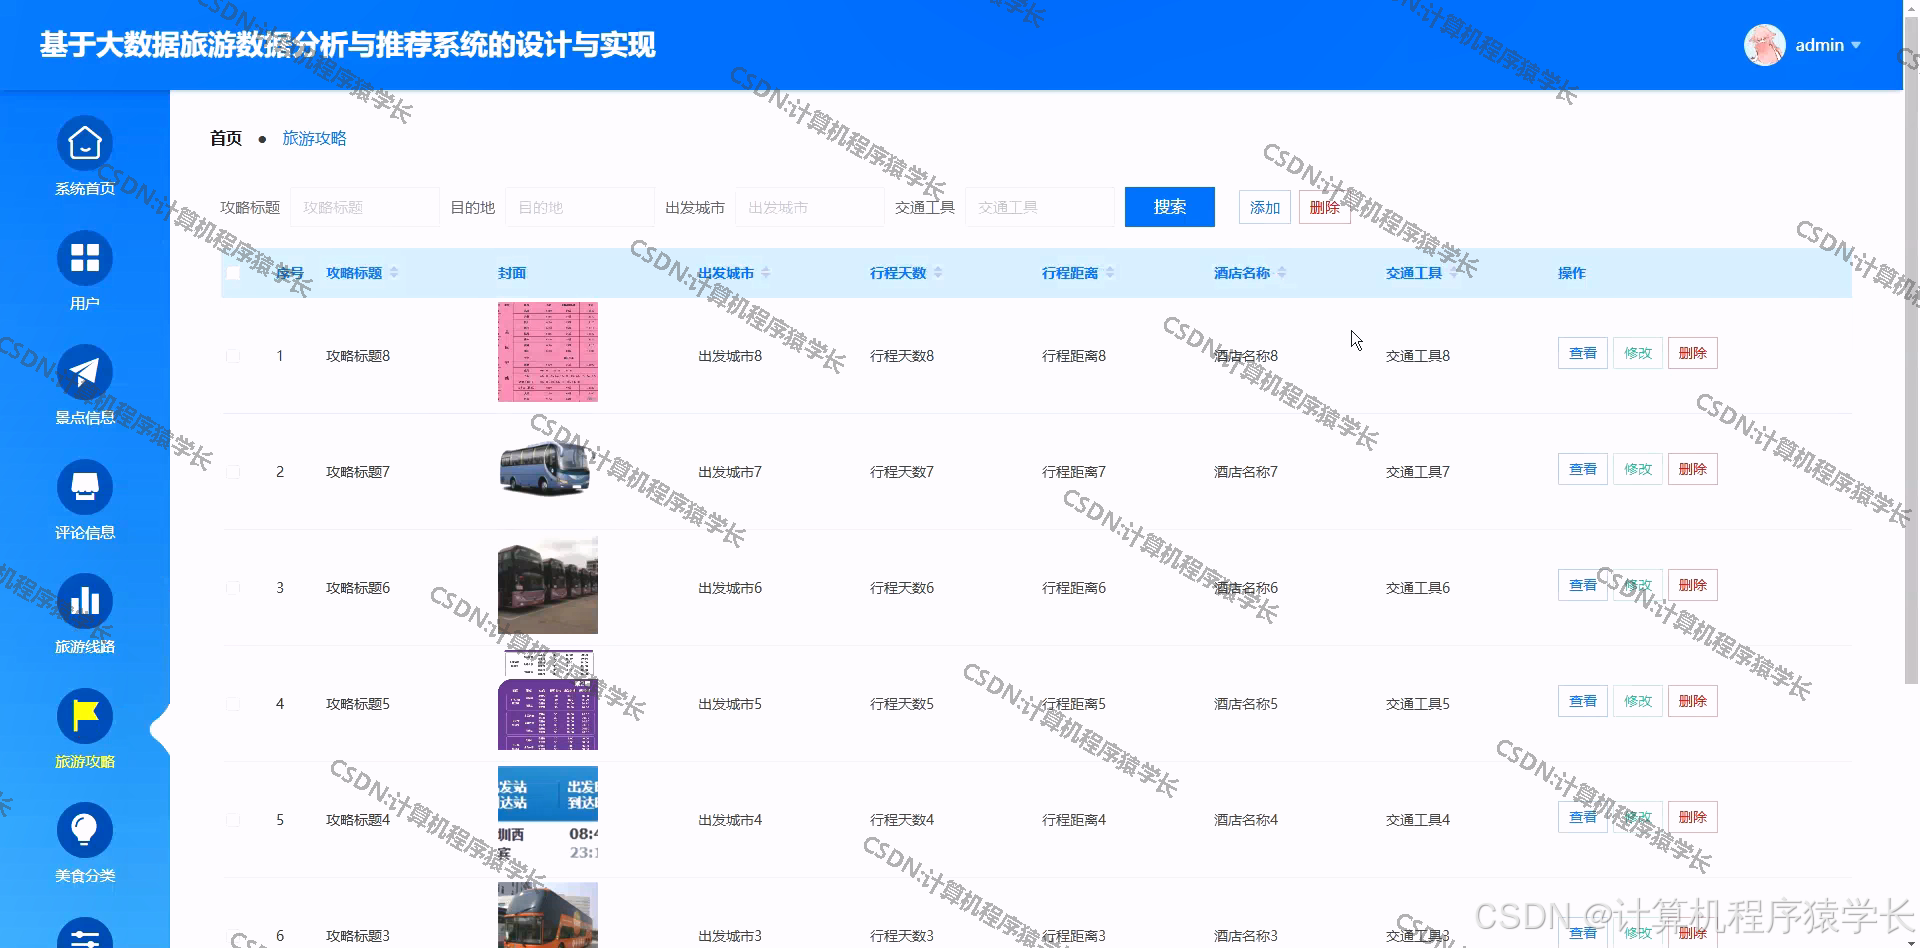Select the 交通工具4 cell

click(1418, 820)
